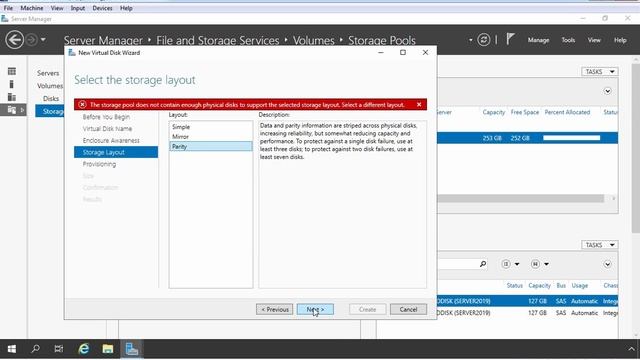Sort pools by Capacity column

click(x=493, y=112)
